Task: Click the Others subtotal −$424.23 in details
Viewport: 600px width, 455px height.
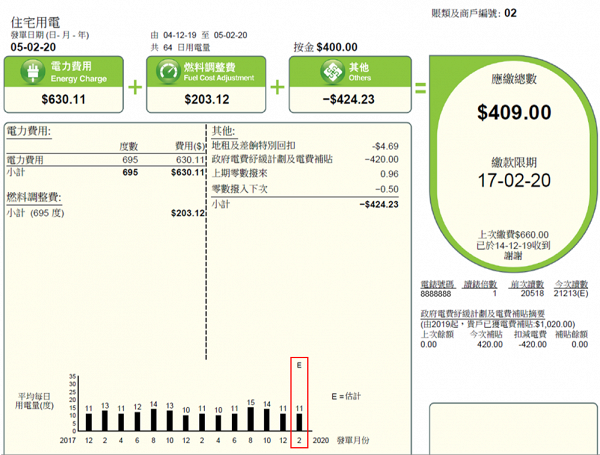Action: 379,205
